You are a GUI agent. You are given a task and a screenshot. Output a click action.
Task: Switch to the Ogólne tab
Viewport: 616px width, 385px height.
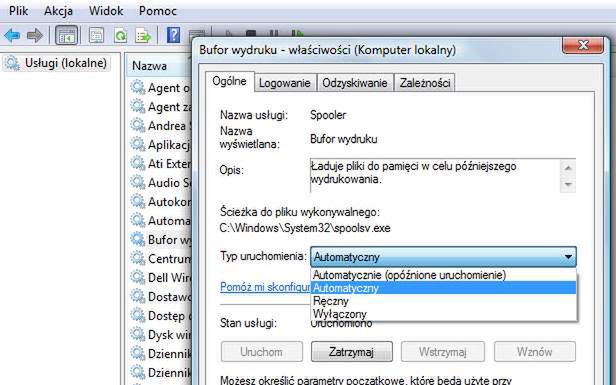point(229,81)
